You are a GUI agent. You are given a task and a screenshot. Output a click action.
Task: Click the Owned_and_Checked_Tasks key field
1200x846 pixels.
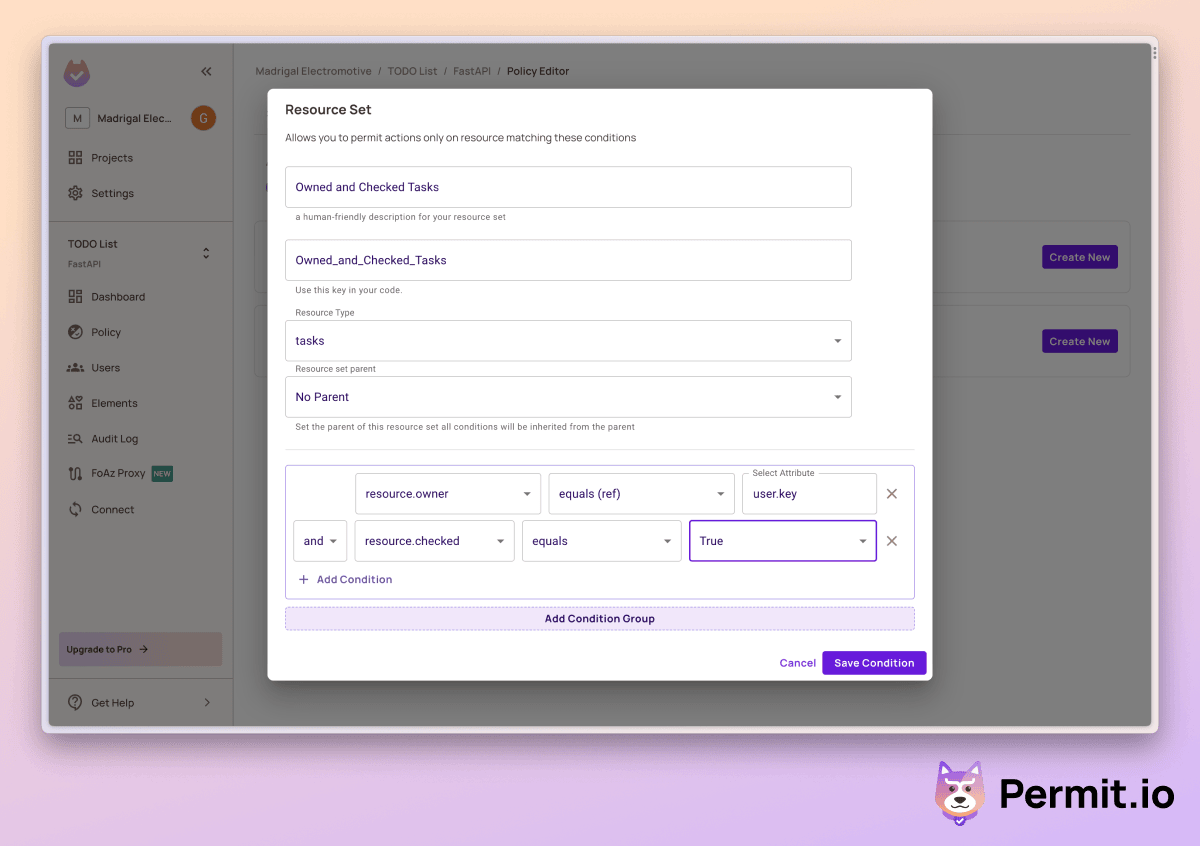[568, 260]
